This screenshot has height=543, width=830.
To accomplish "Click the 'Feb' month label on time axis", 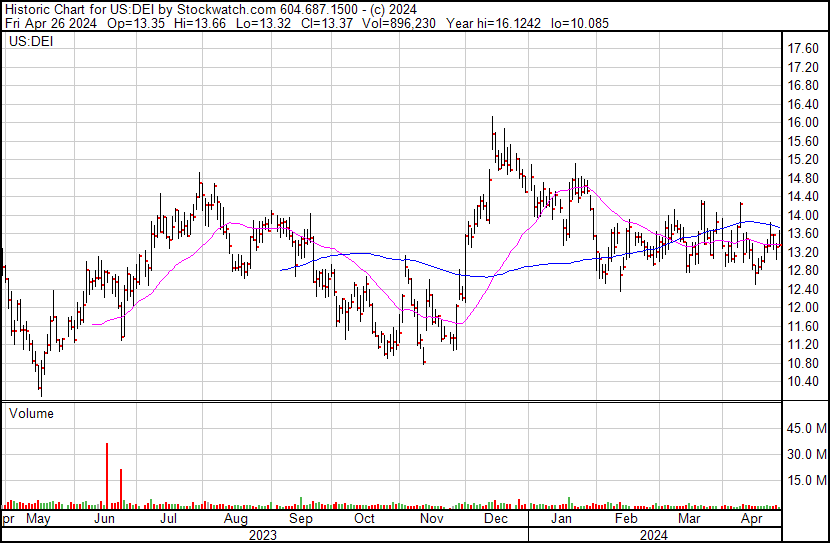I will pyautogui.click(x=626, y=519).
